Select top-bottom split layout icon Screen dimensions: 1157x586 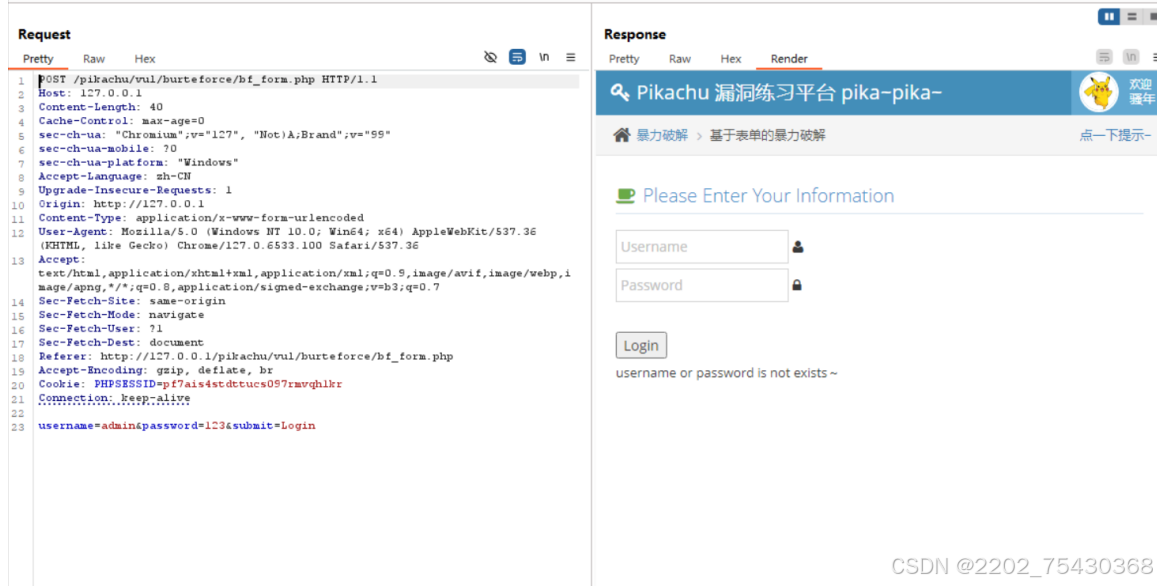pyautogui.click(x=1131, y=16)
